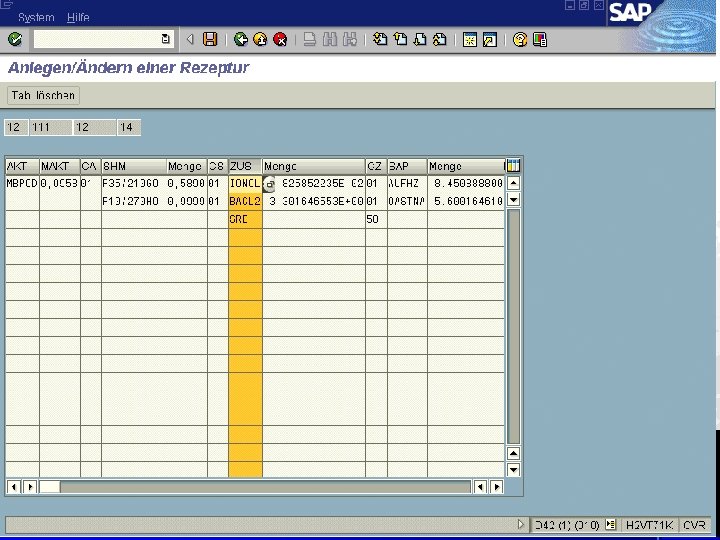Click the F4 search help button beside IONCL
This screenshot has width=720, height=540.
pos(270,184)
